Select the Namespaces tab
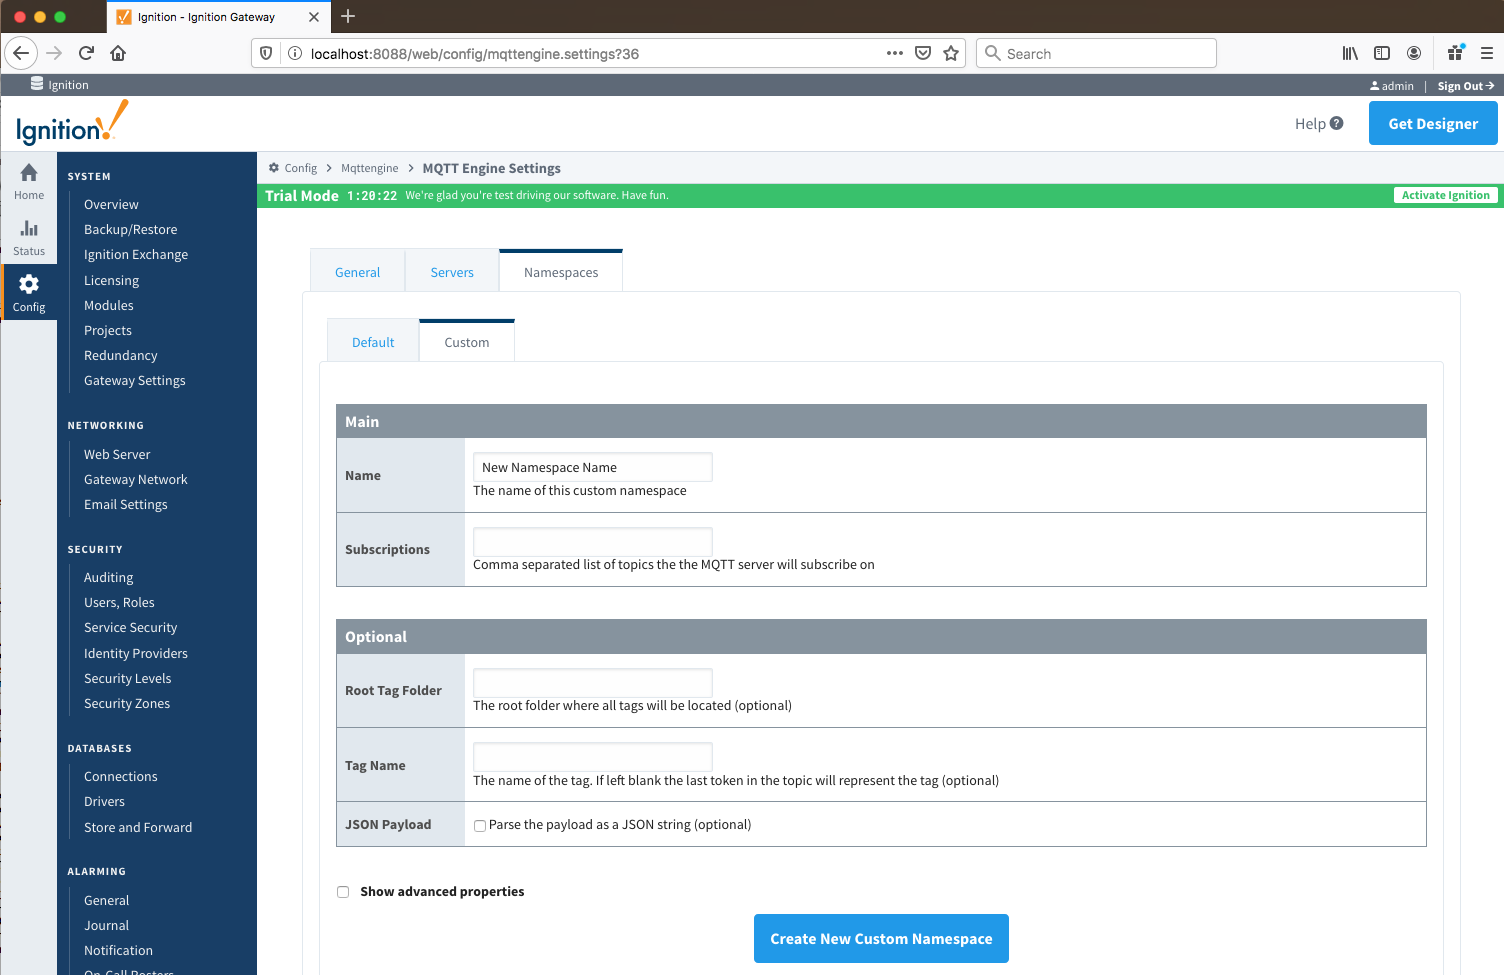The height and width of the screenshot is (975, 1504). (x=561, y=271)
